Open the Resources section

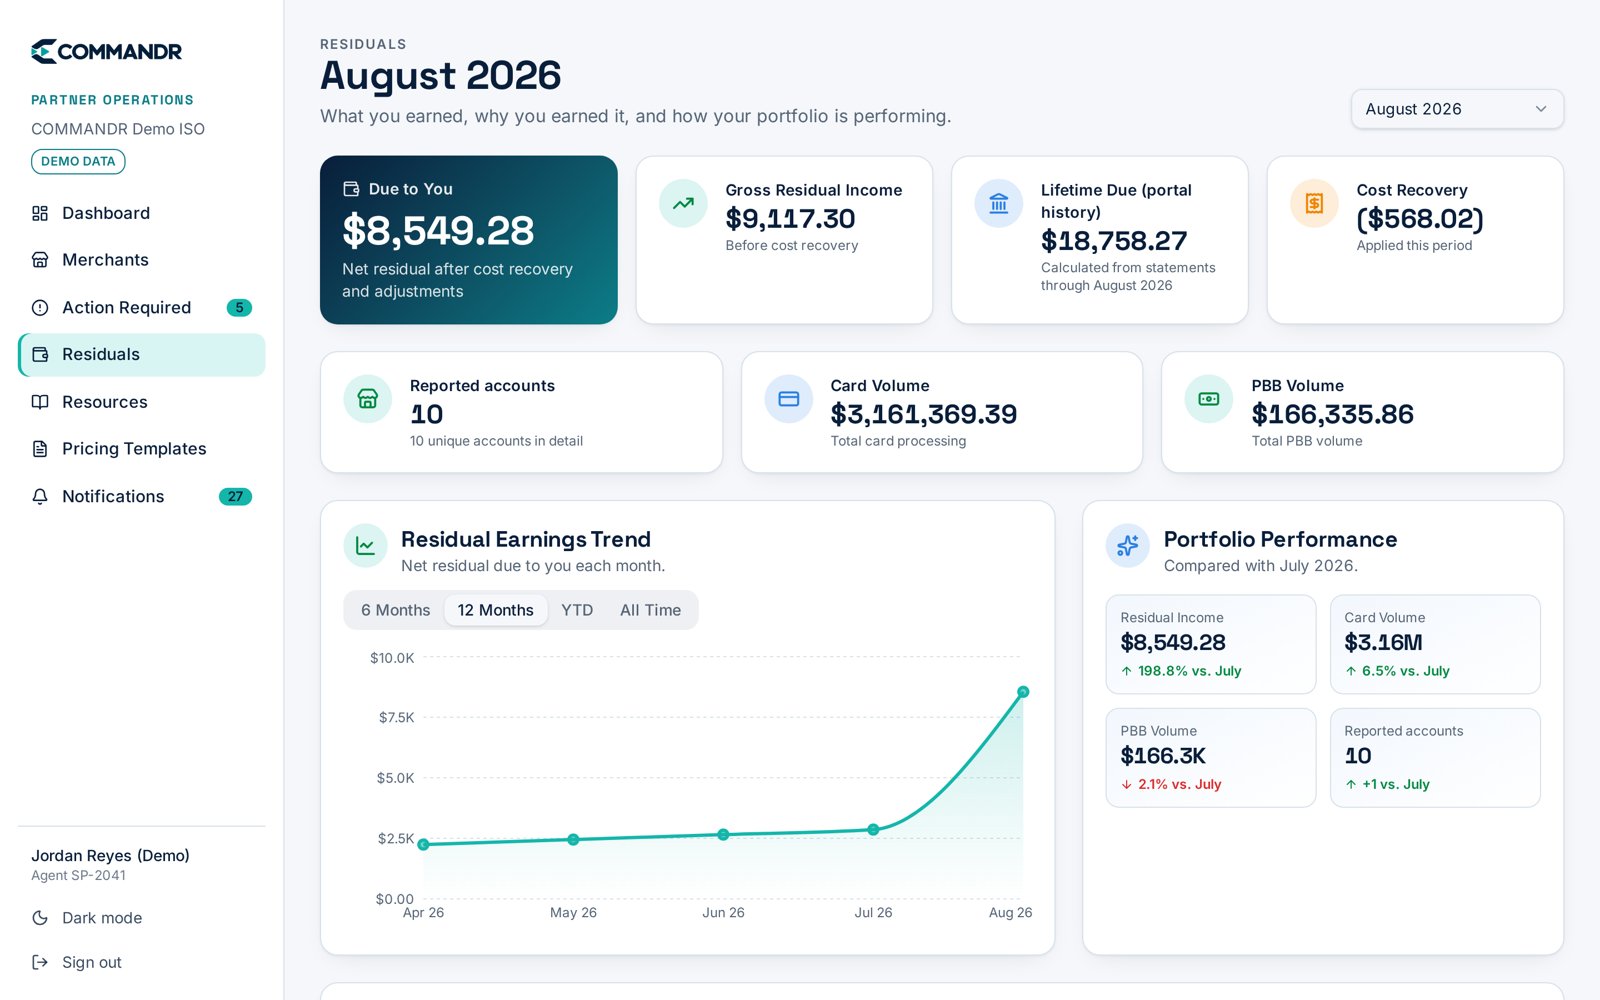tap(141, 402)
